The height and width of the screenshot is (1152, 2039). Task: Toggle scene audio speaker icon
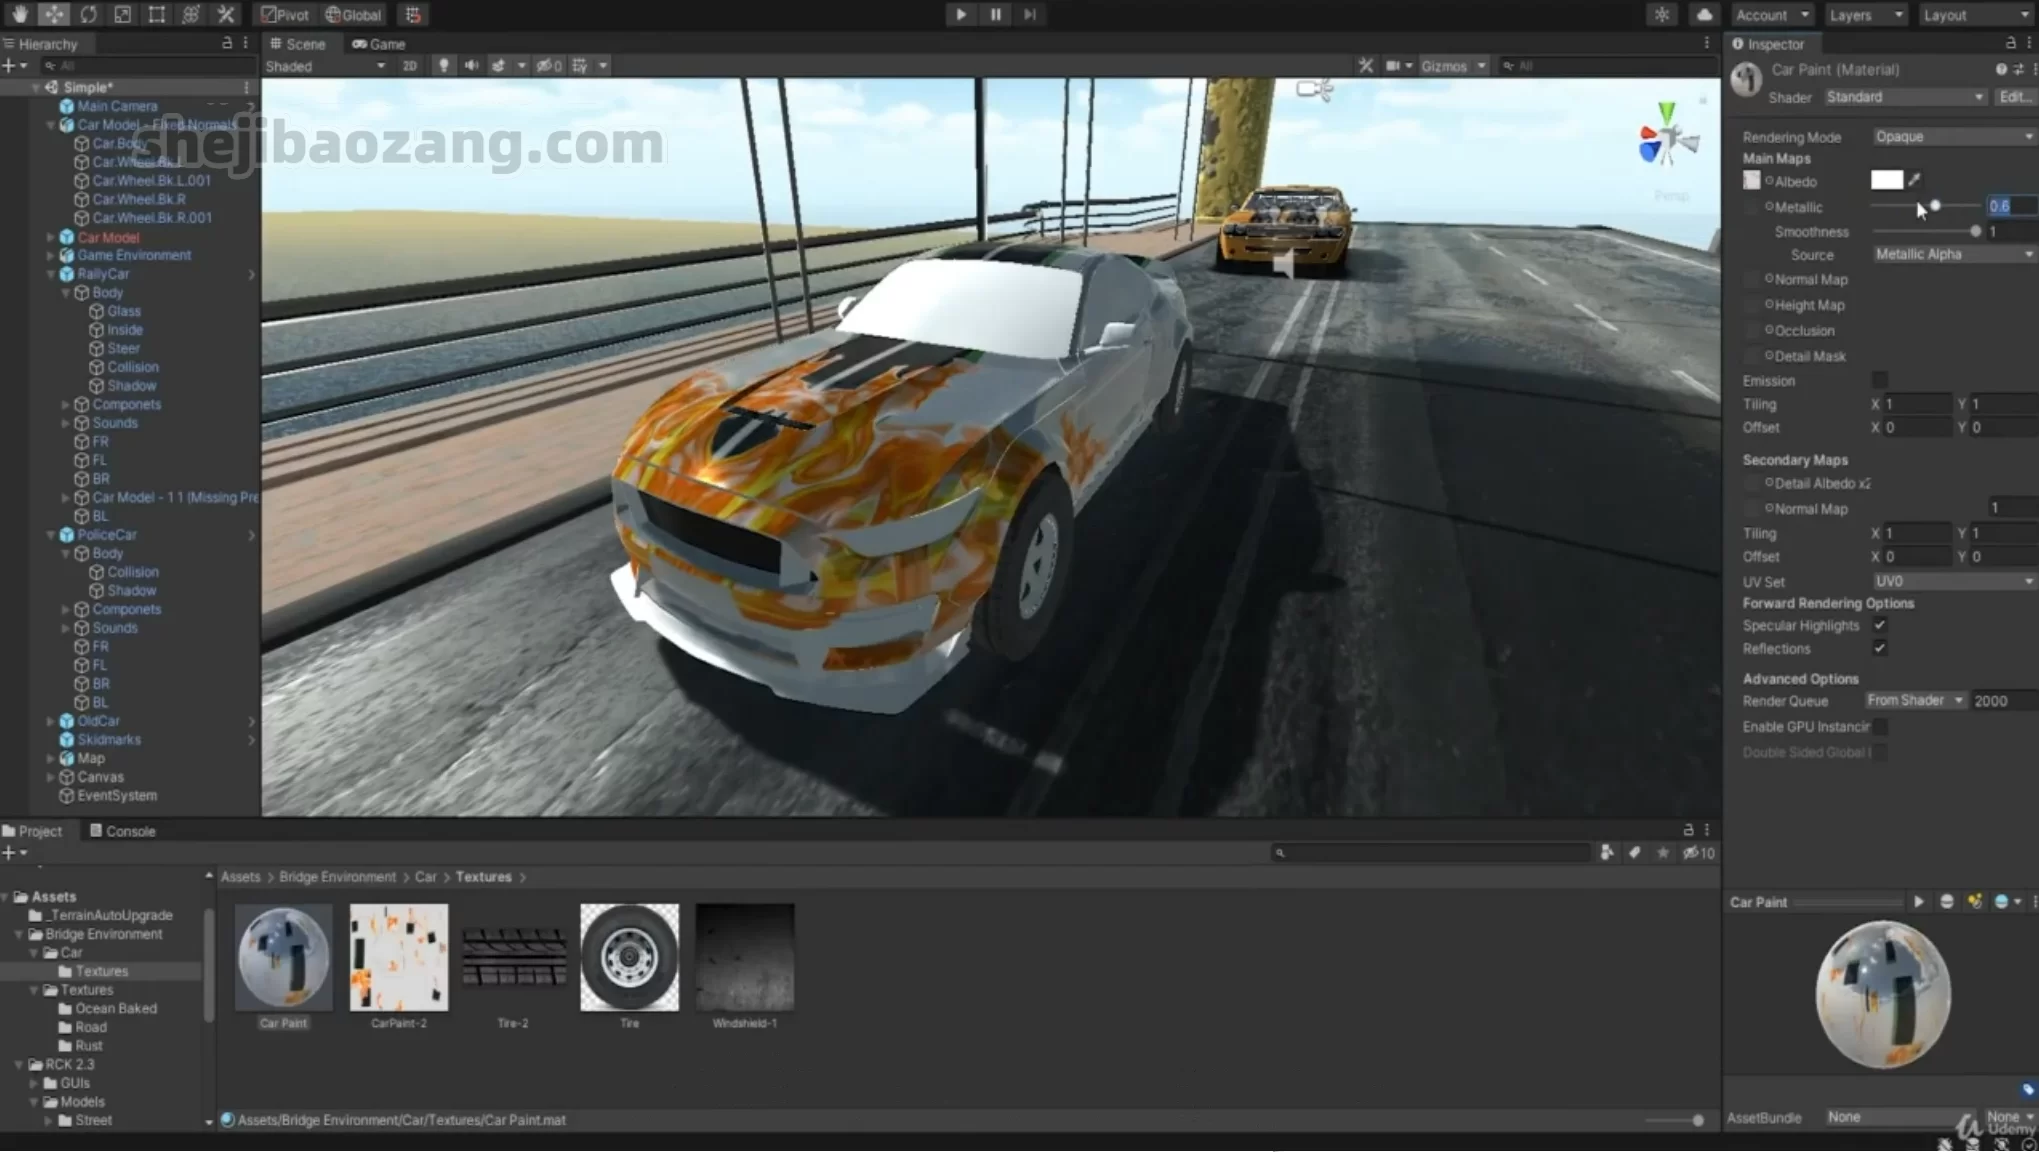click(471, 66)
